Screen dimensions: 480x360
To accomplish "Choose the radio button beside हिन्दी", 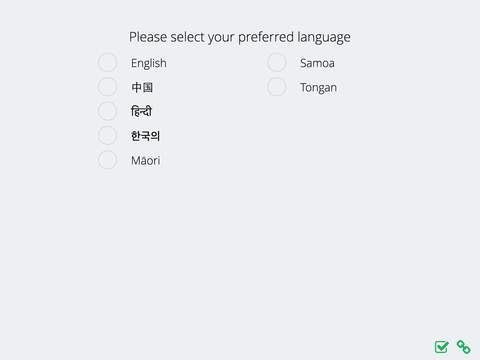I will coord(107,111).
